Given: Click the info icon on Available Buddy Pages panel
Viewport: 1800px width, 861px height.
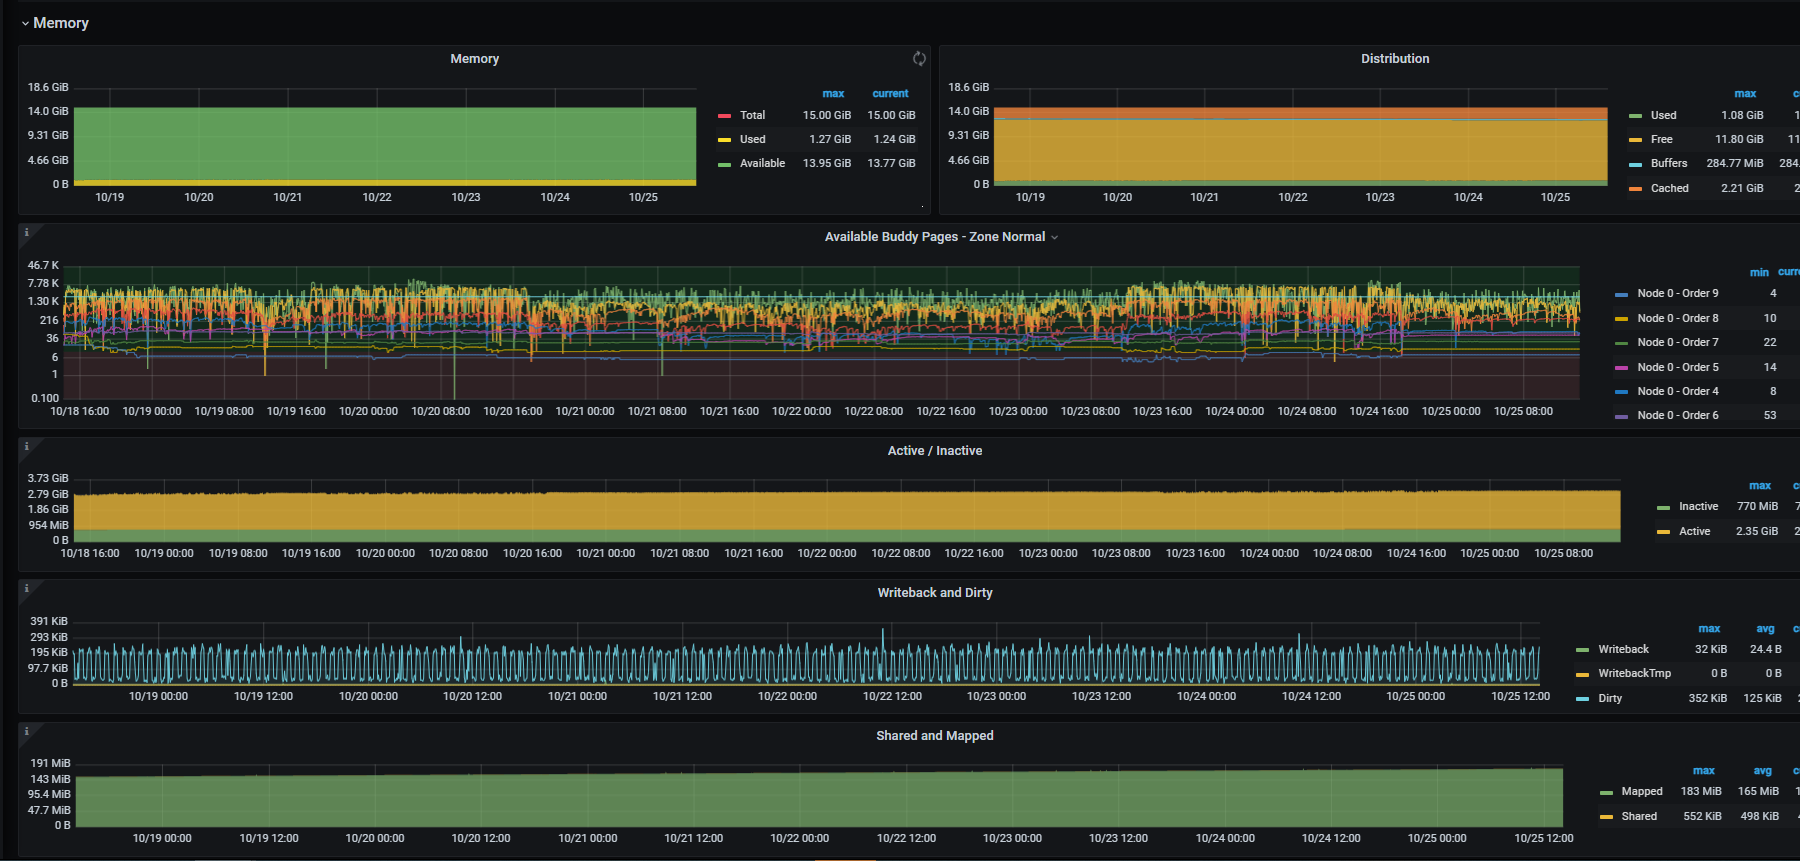Looking at the screenshot, I should click(27, 232).
